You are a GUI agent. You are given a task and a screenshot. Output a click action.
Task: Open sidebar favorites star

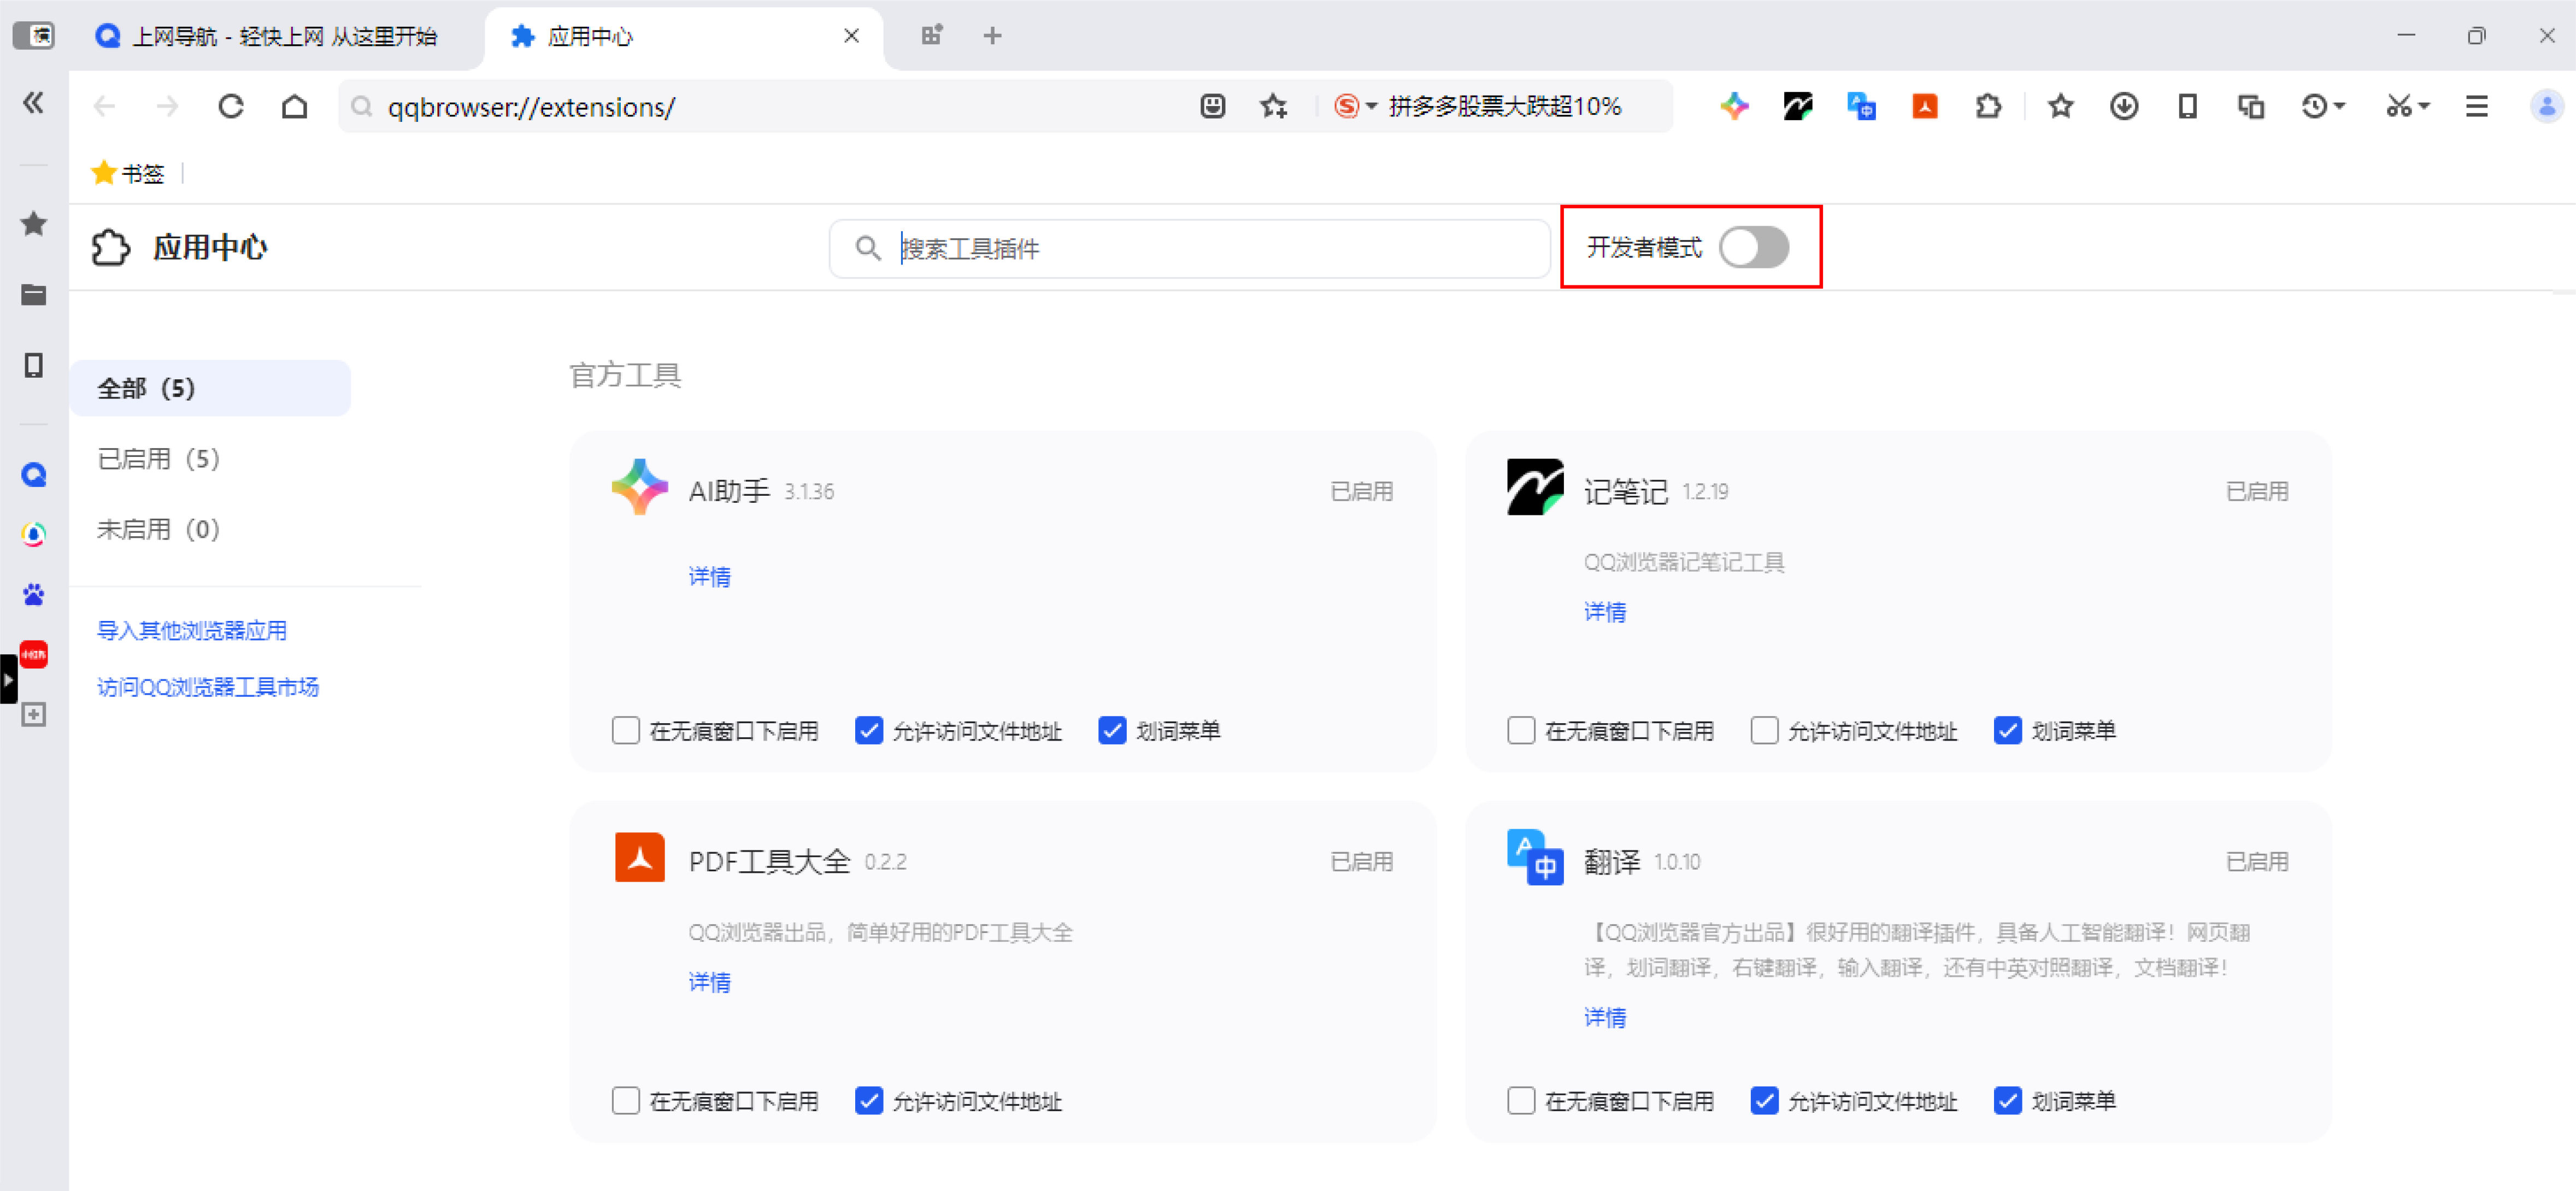34,223
